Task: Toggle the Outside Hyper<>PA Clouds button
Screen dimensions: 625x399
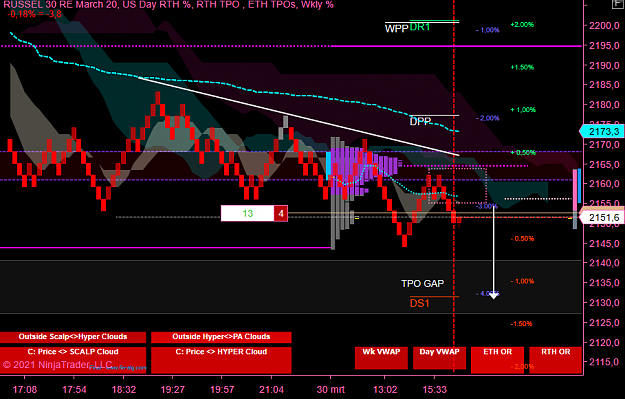Action: pyautogui.click(x=221, y=337)
